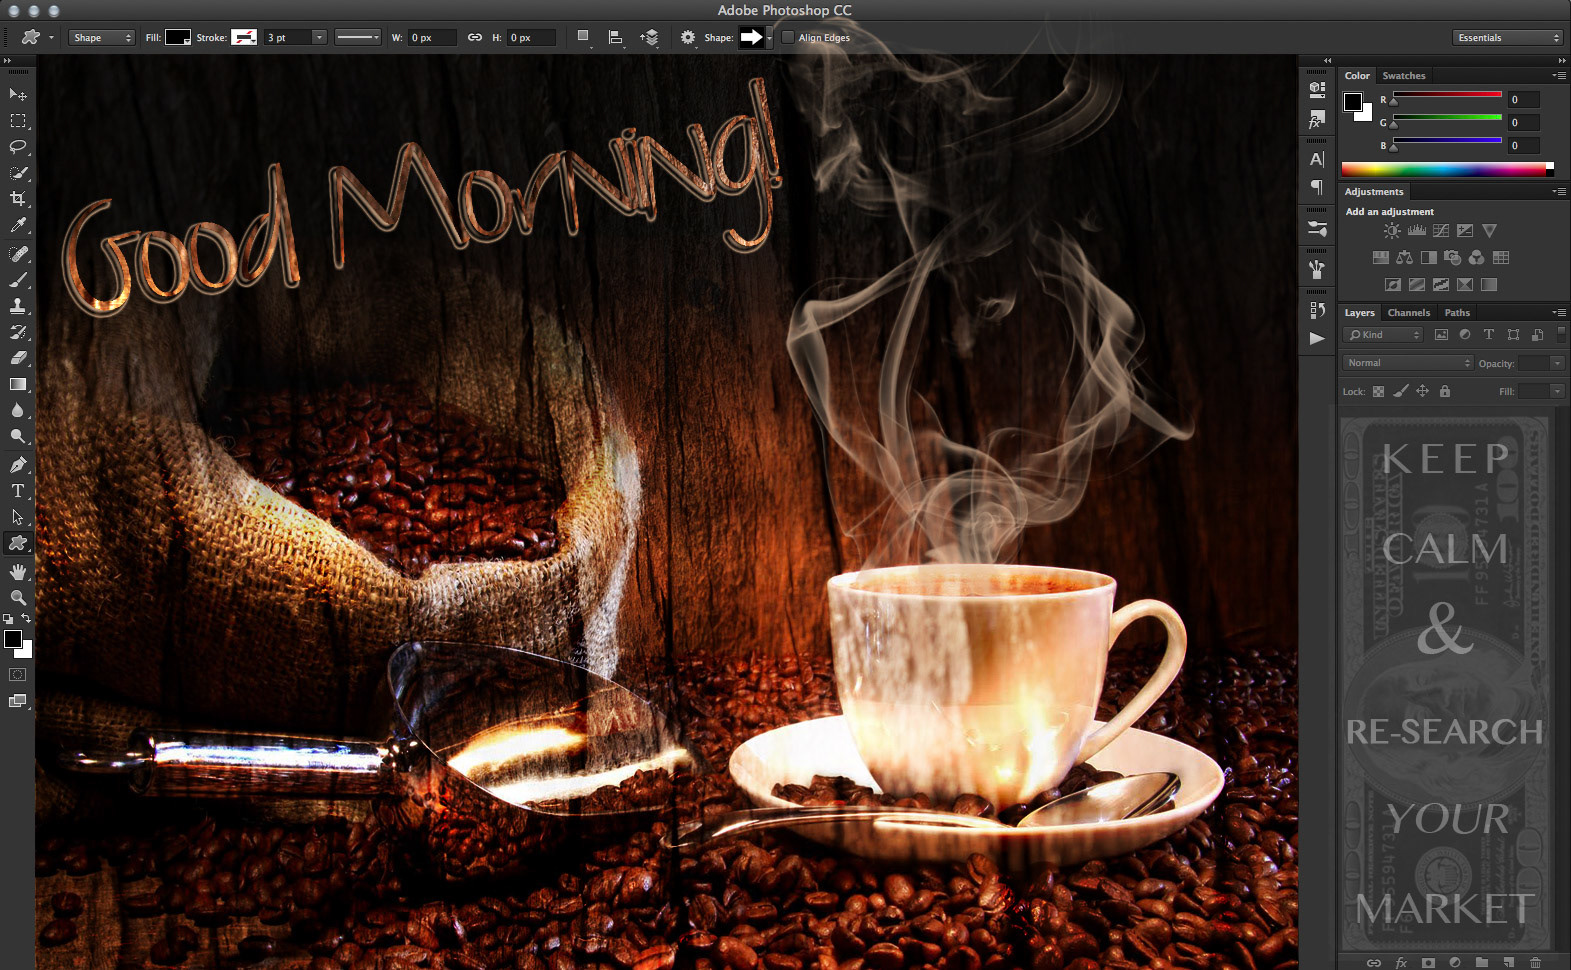Switch to the Channels tab
Screen dimensions: 1571x970
1408,313
